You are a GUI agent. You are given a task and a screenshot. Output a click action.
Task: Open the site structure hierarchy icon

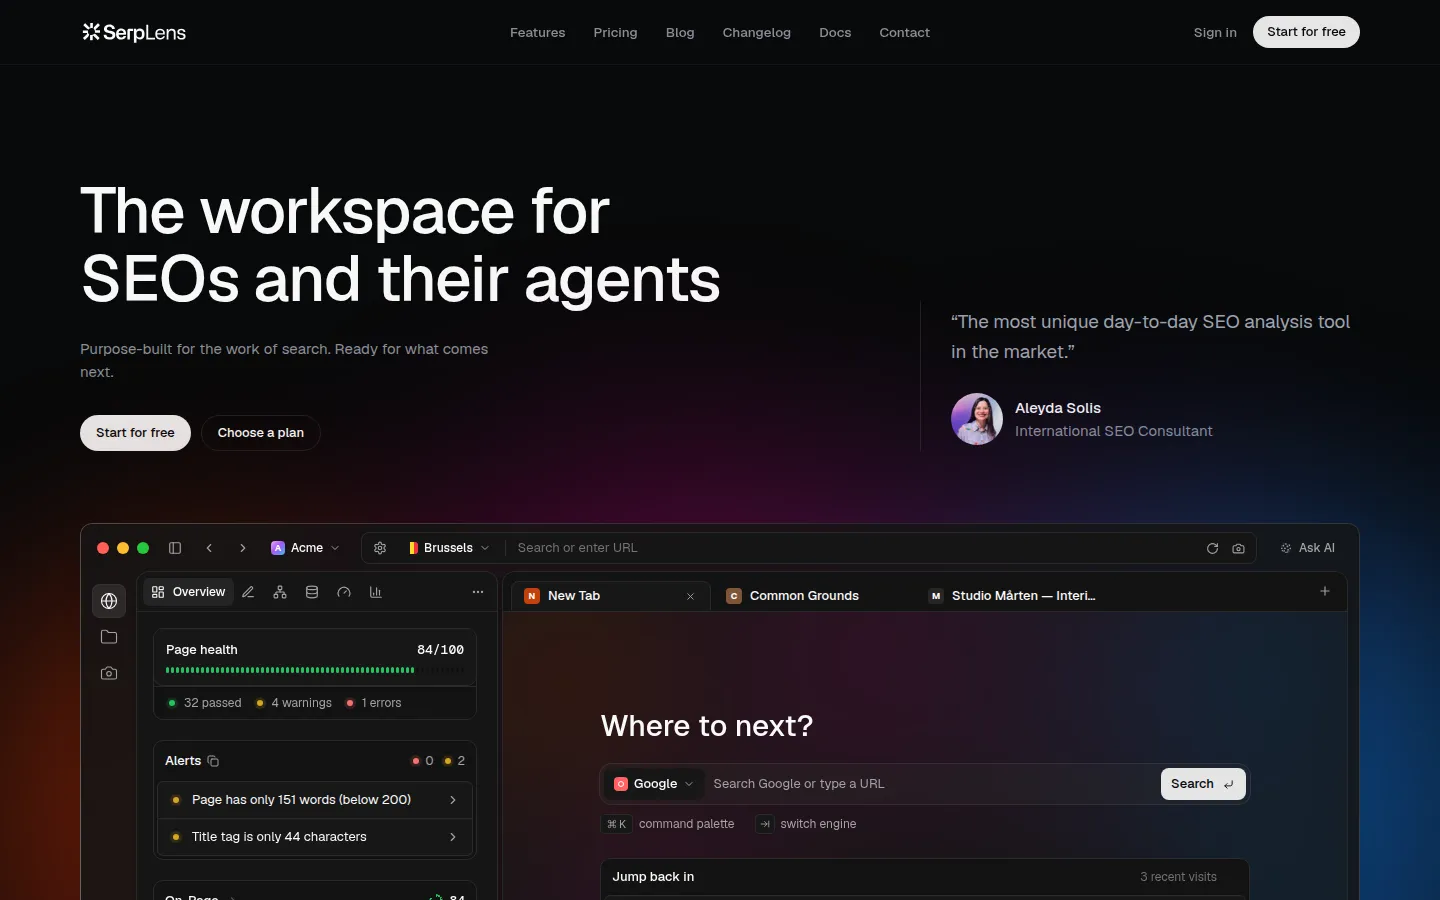coord(280,592)
